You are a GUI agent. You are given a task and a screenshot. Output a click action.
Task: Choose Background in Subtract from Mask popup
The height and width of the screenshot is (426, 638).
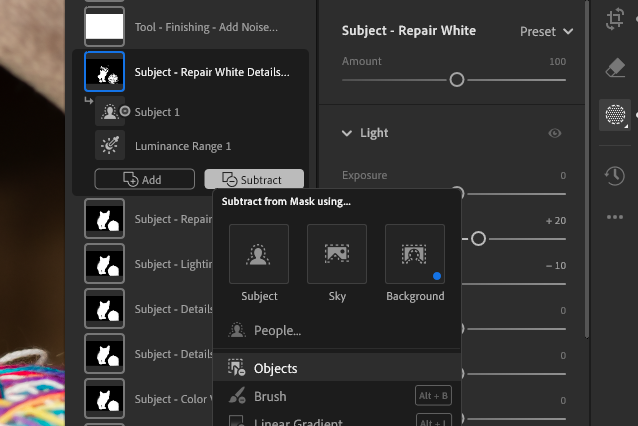point(415,254)
